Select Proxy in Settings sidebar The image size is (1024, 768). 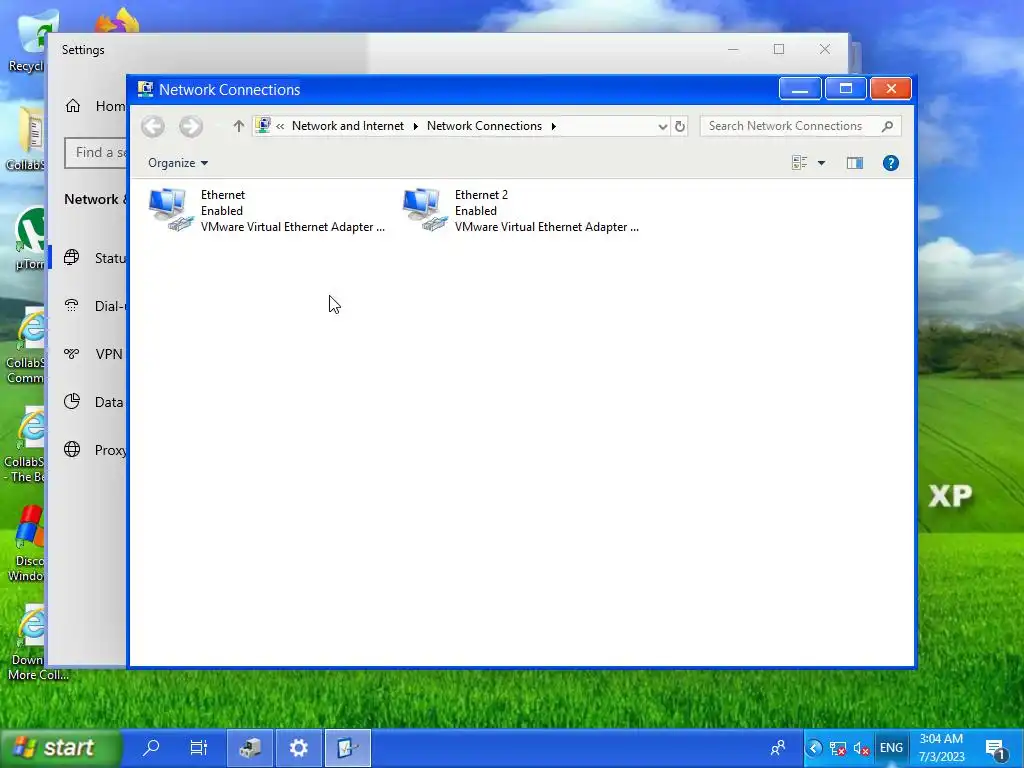tap(95, 450)
